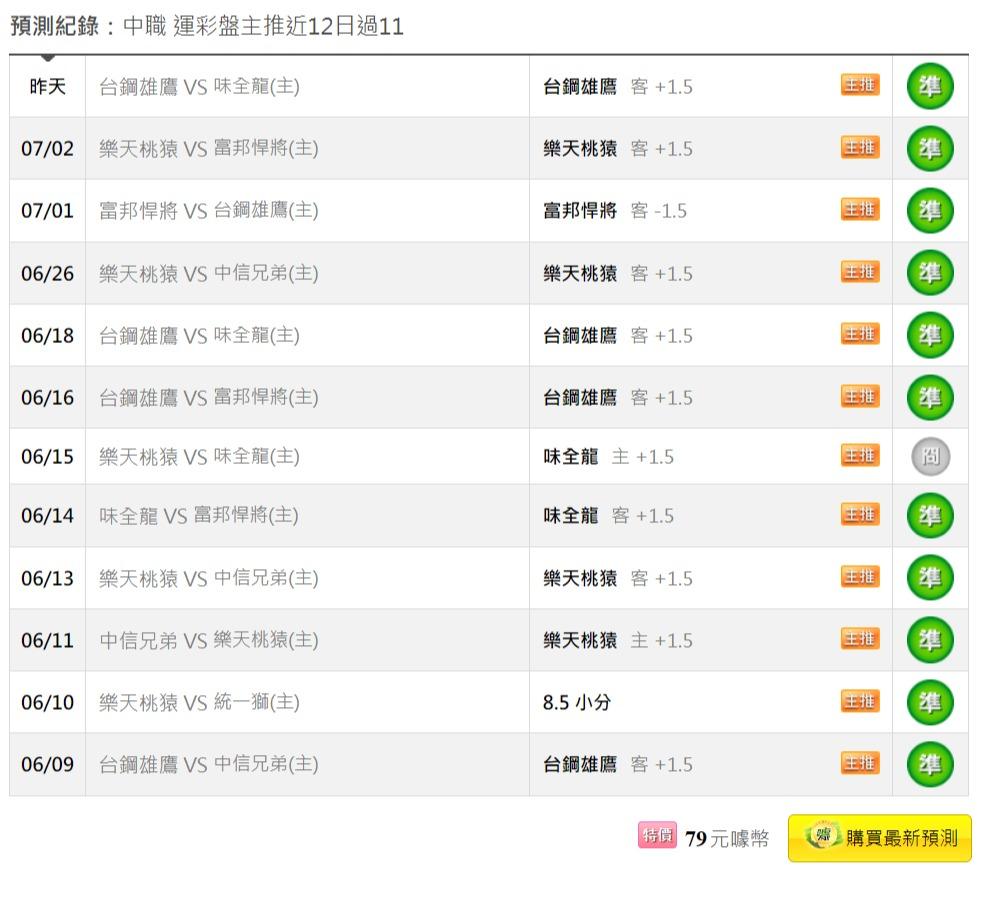
Task: Click prediction 台鋼雄鷹 客 +1.5 on 06/09
Action: [618, 764]
